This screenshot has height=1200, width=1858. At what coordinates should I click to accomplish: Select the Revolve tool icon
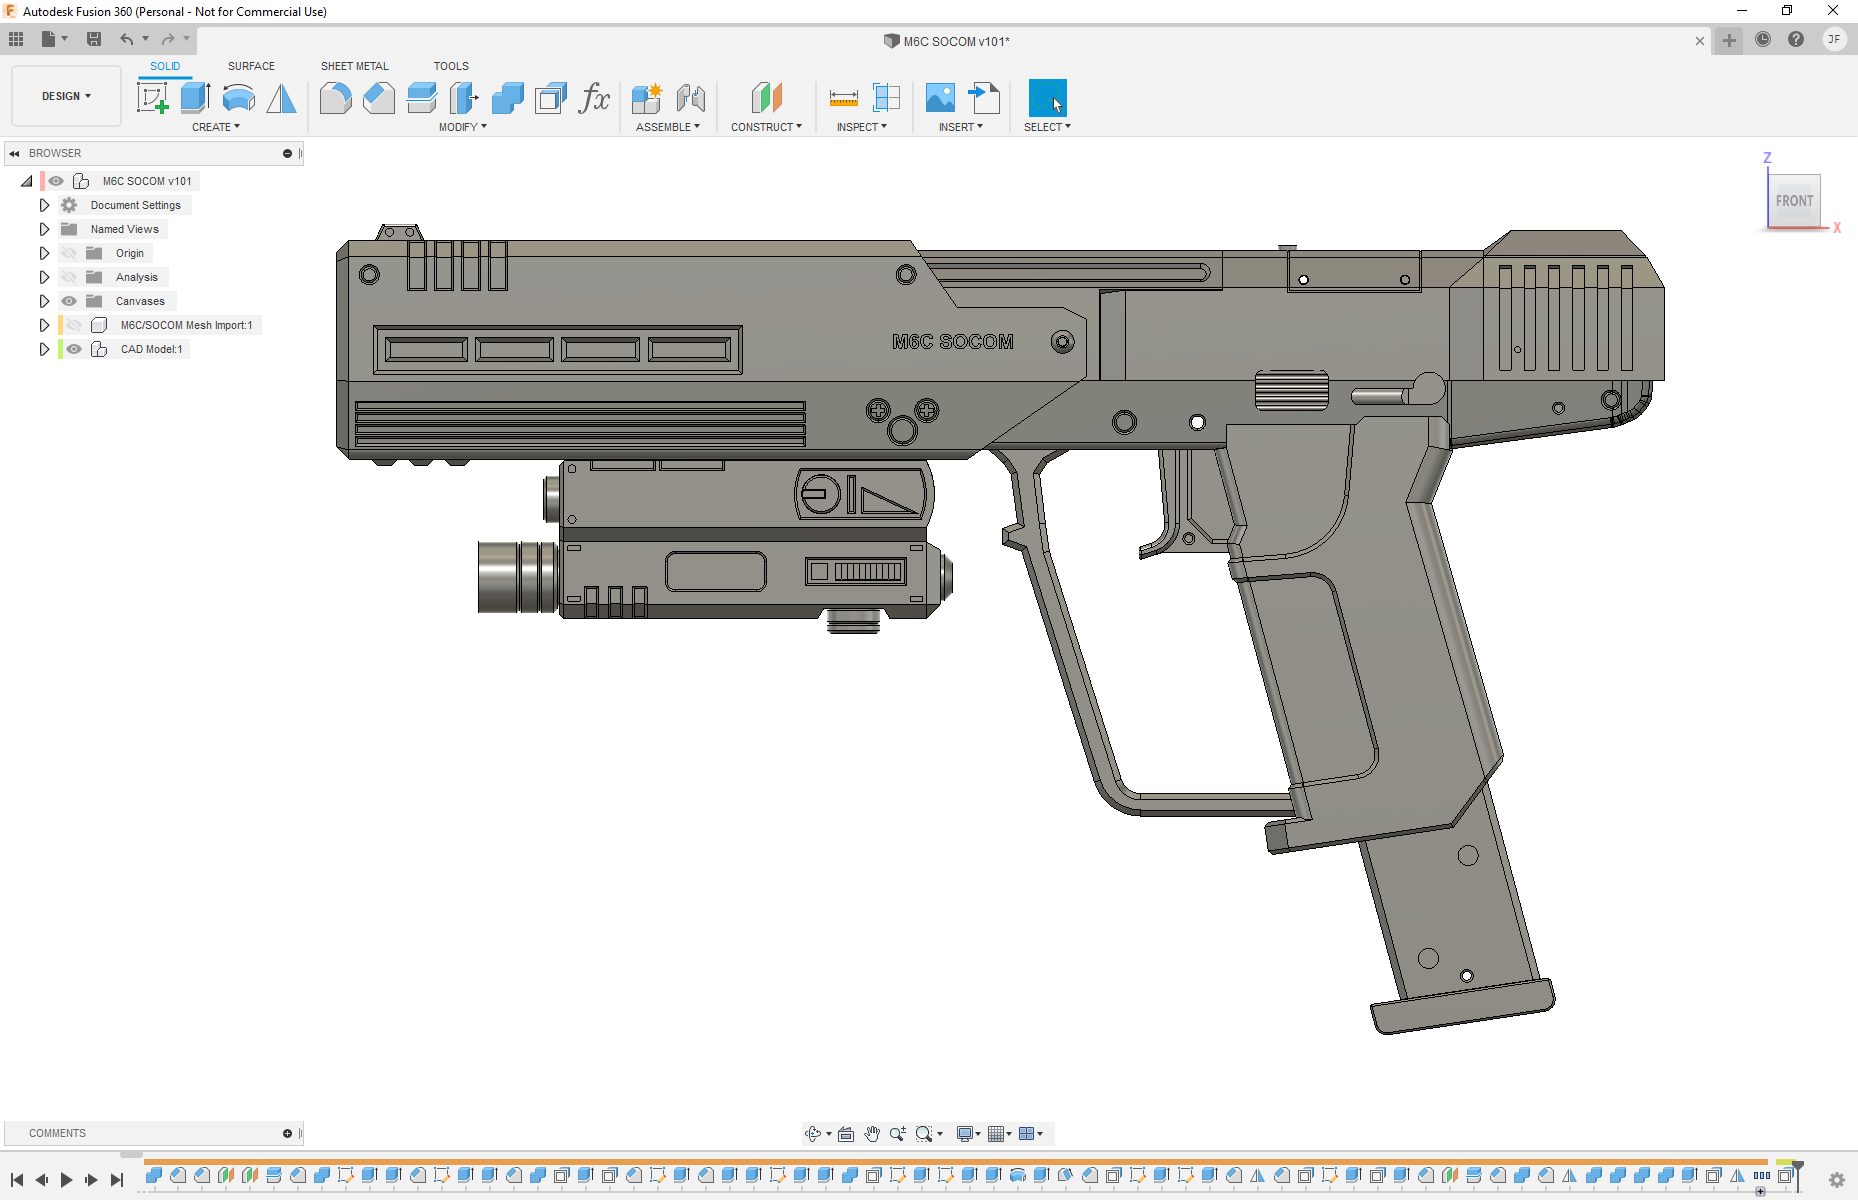[x=238, y=98]
